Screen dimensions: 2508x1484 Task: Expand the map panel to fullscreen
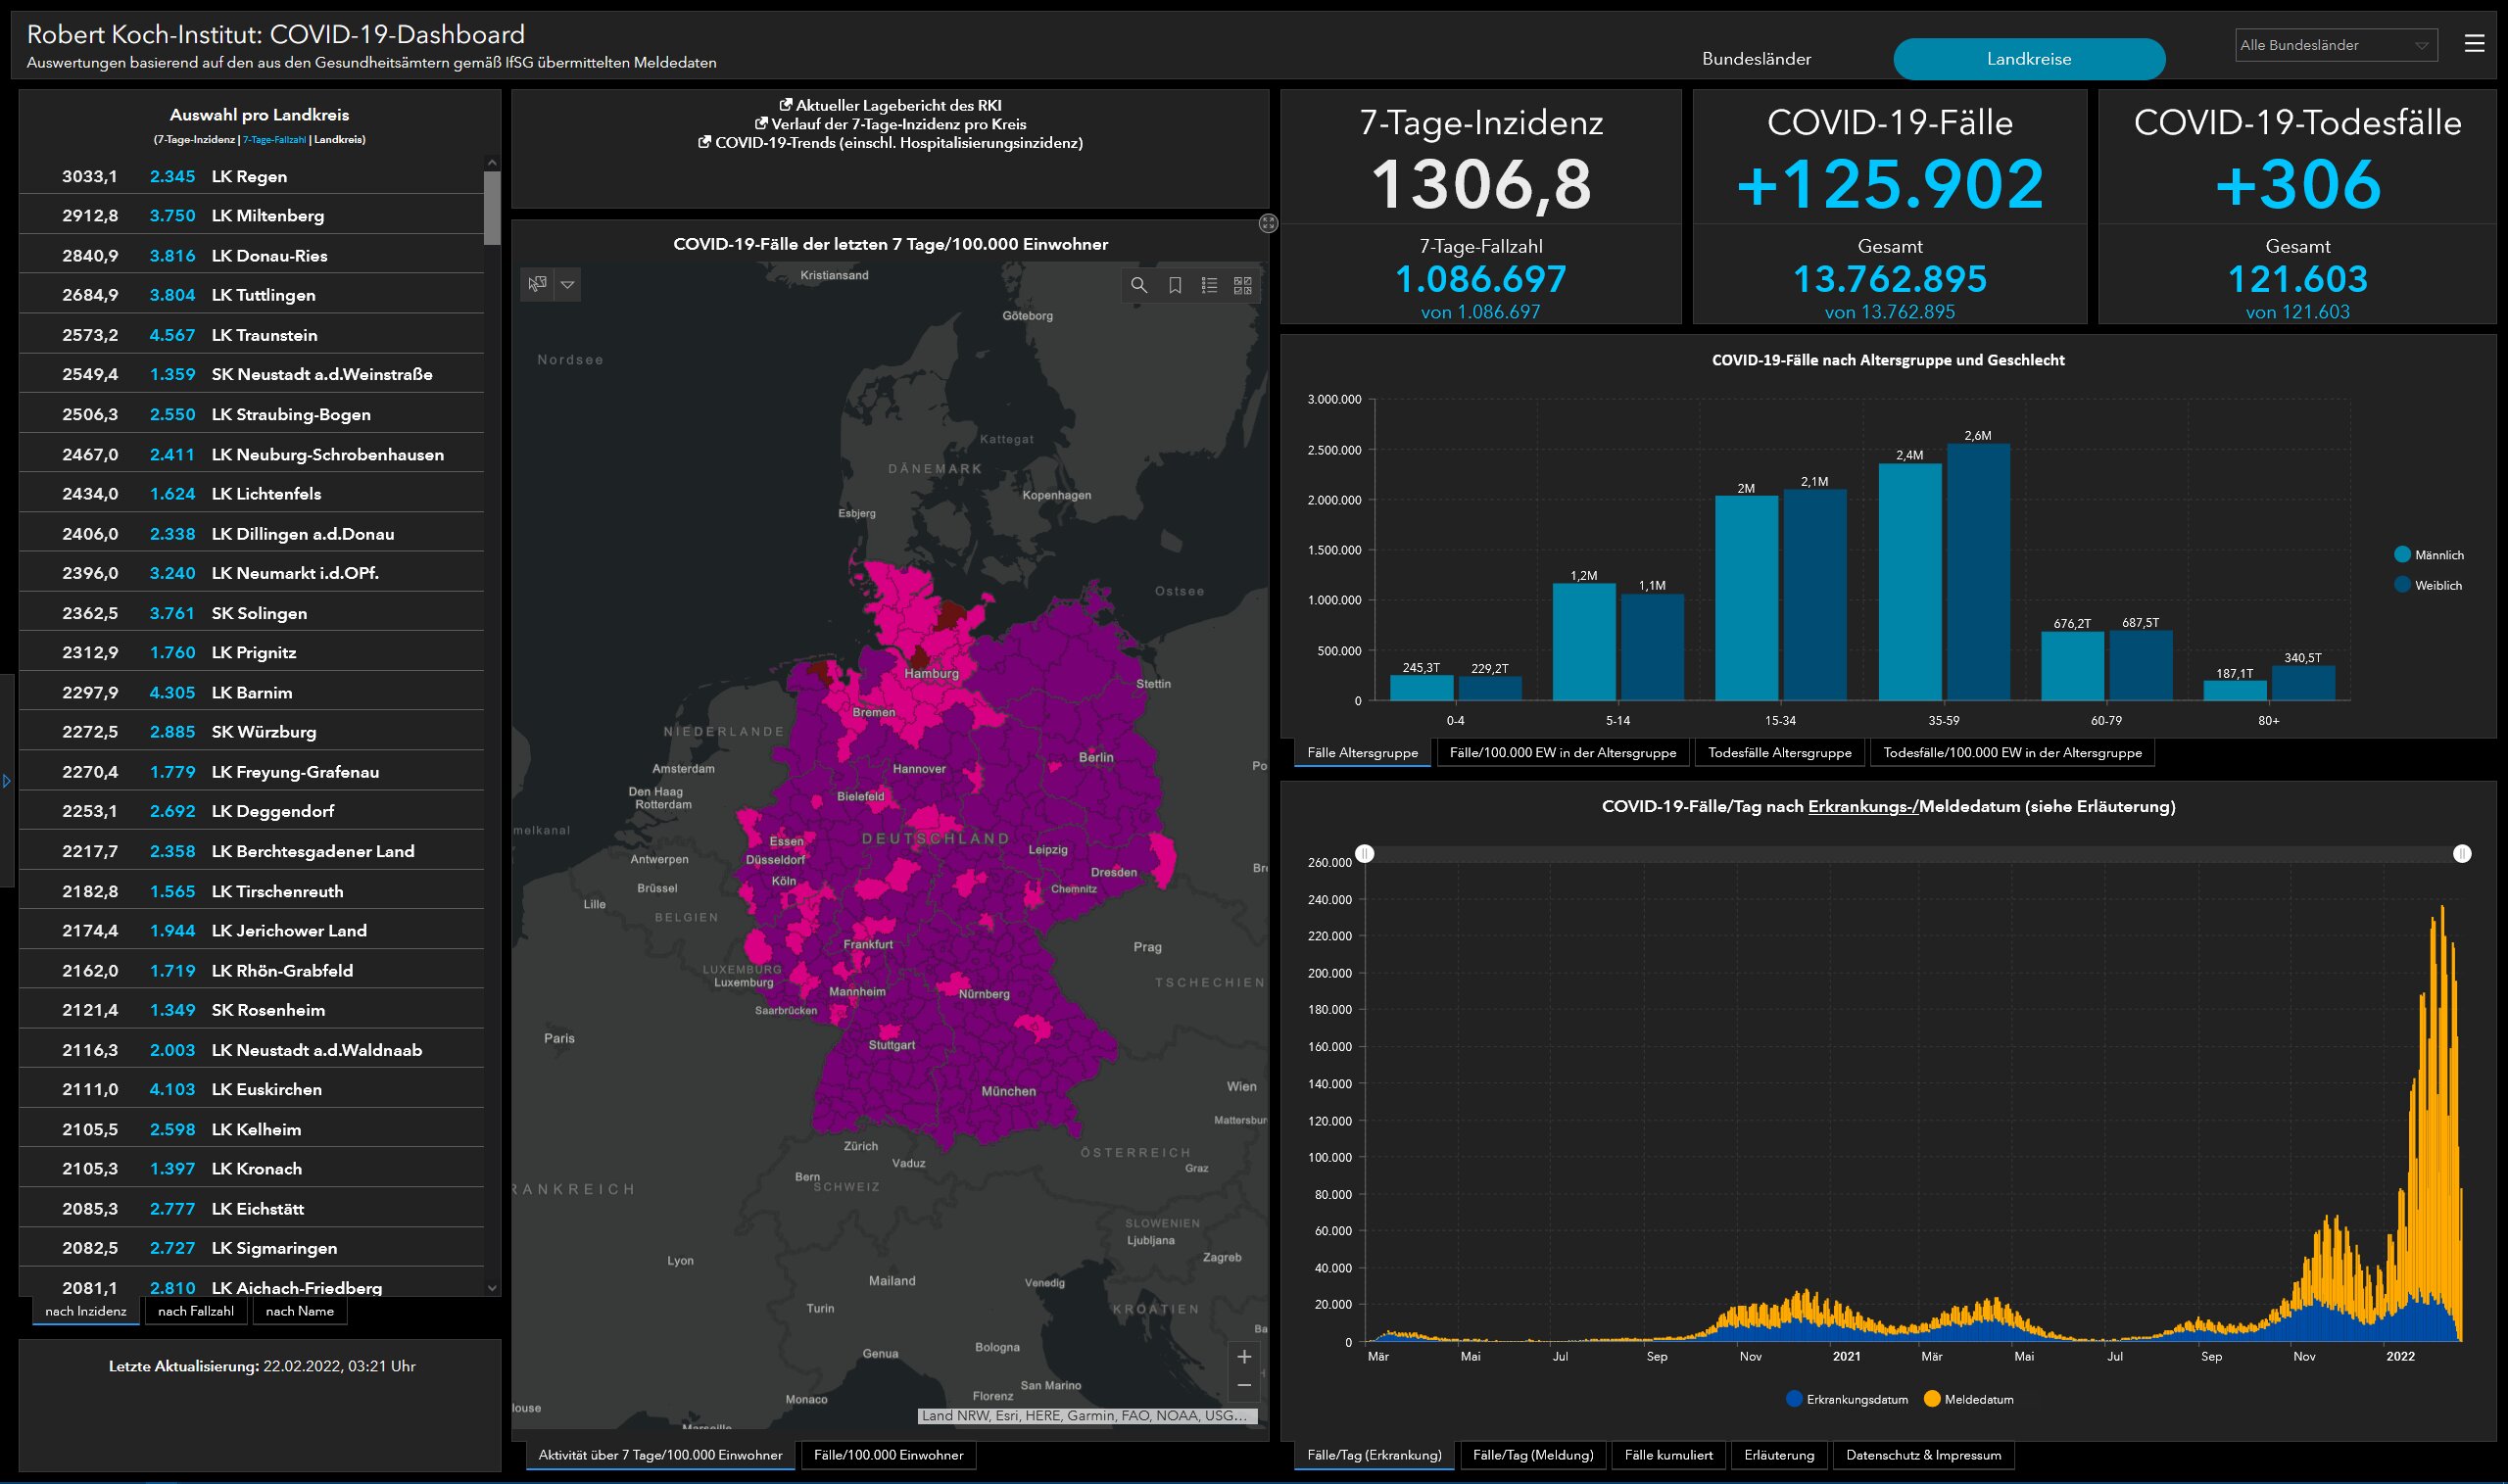(x=1268, y=223)
